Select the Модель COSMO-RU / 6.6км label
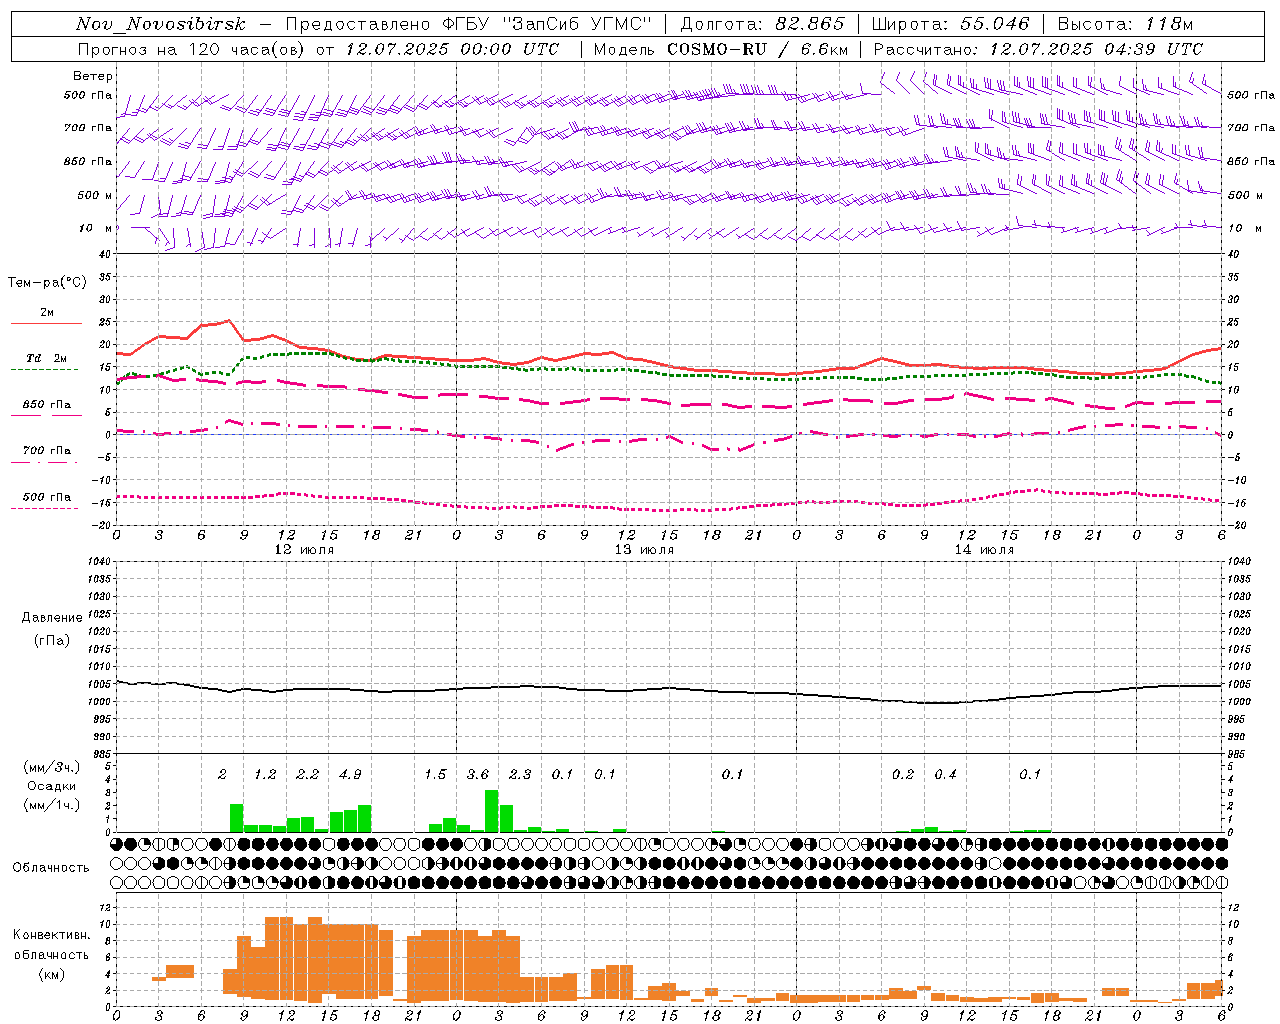 tap(721, 49)
